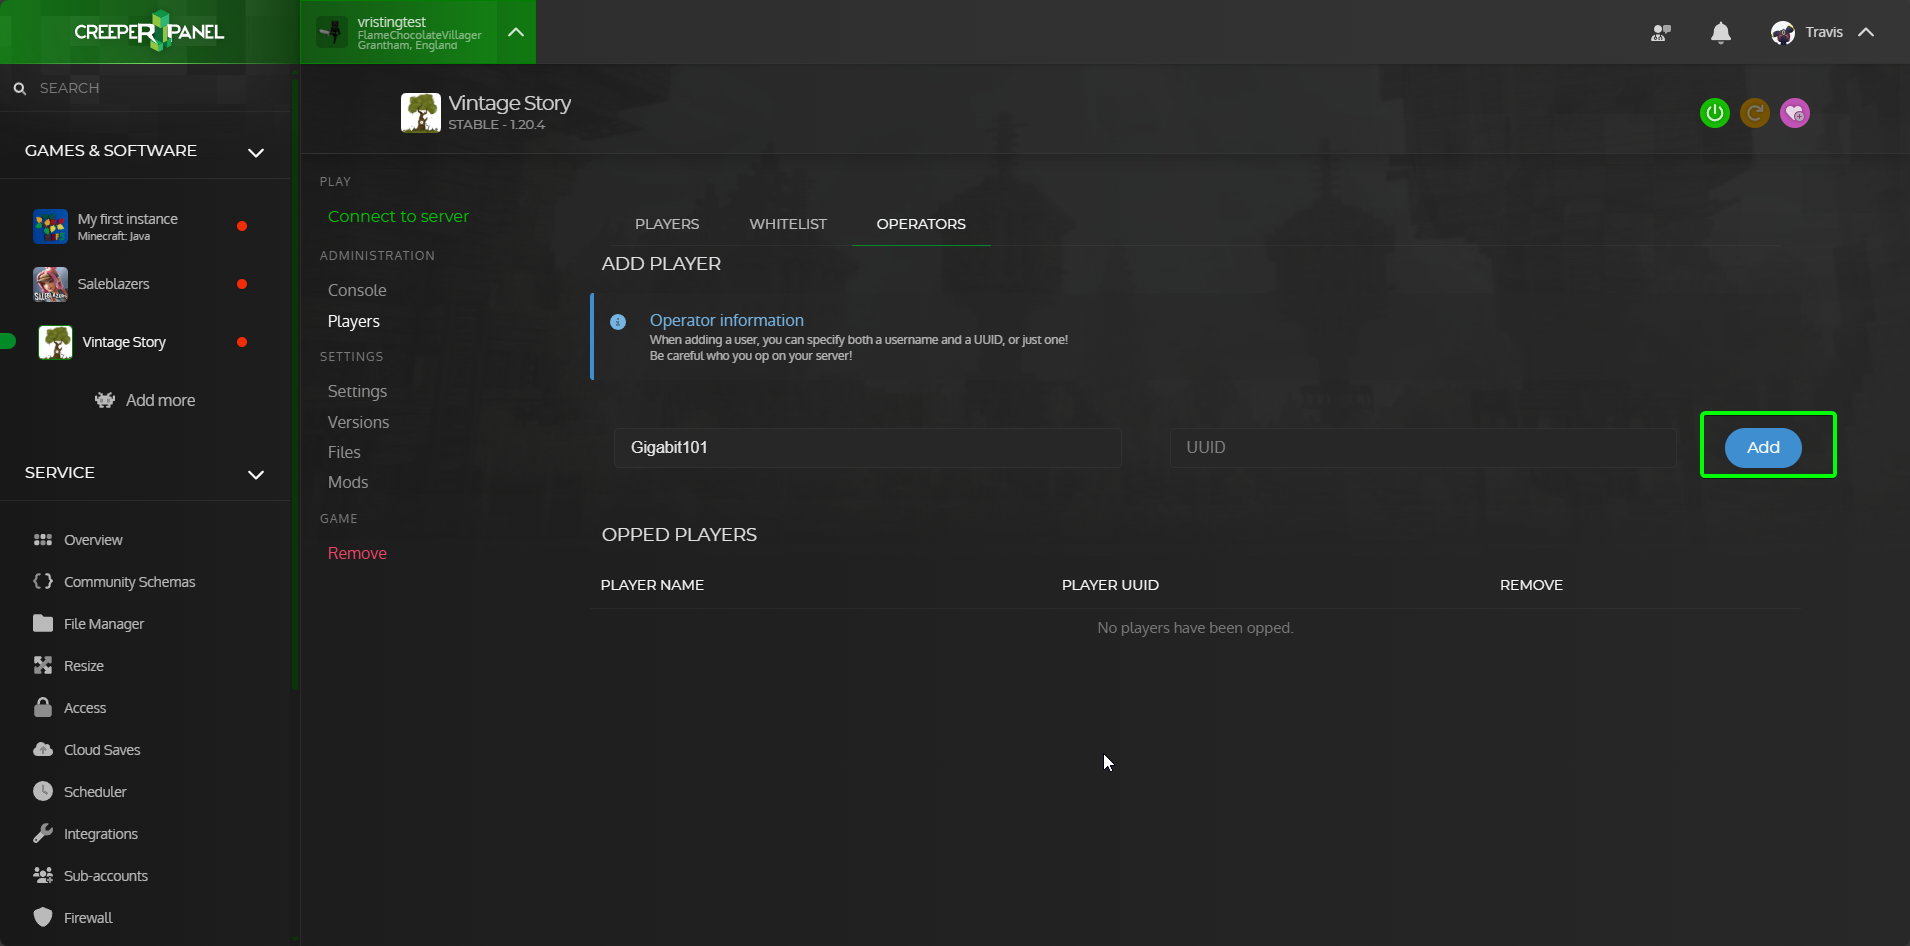Click the Firewall shield icon
1910x946 pixels.
[x=43, y=917]
